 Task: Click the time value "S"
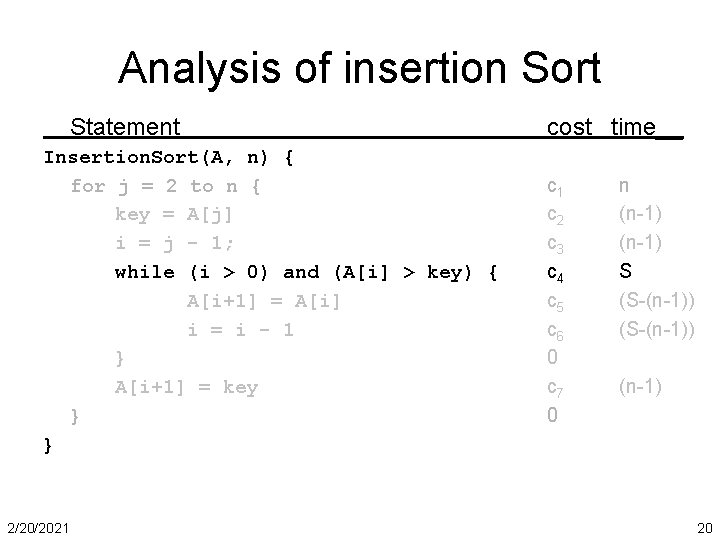coord(625,271)
